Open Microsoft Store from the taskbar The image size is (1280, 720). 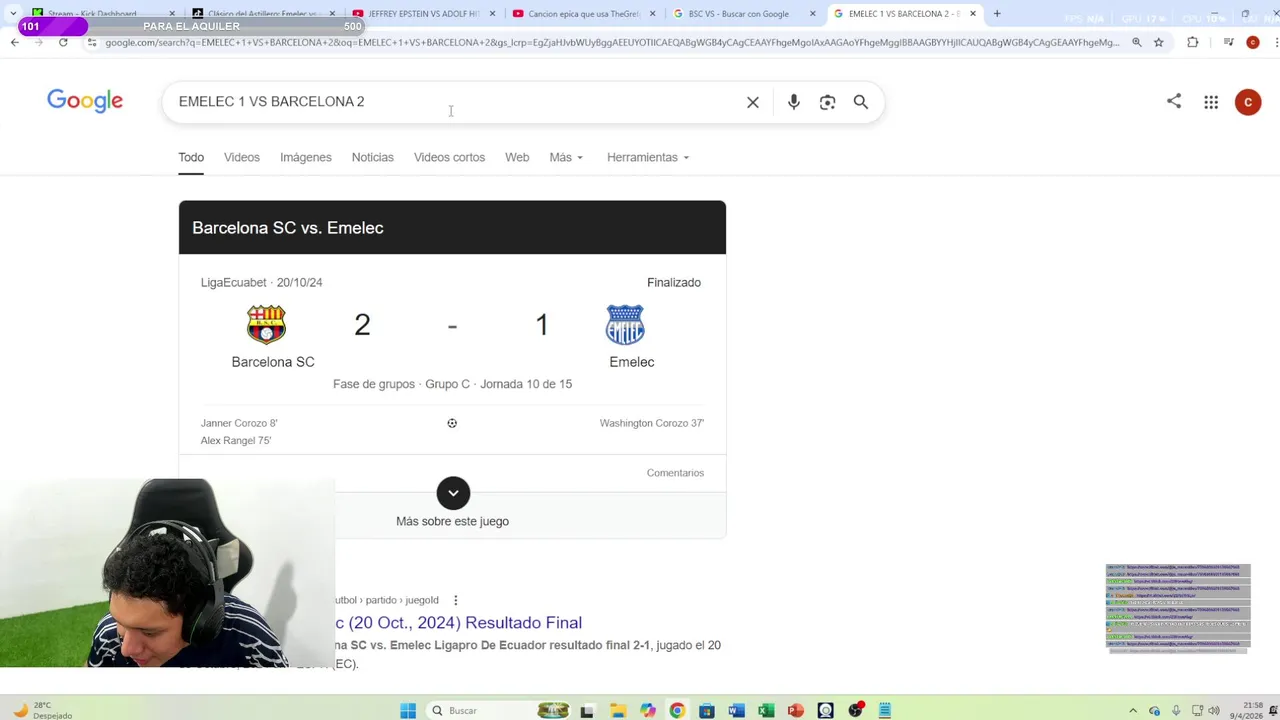pos(707,711)
